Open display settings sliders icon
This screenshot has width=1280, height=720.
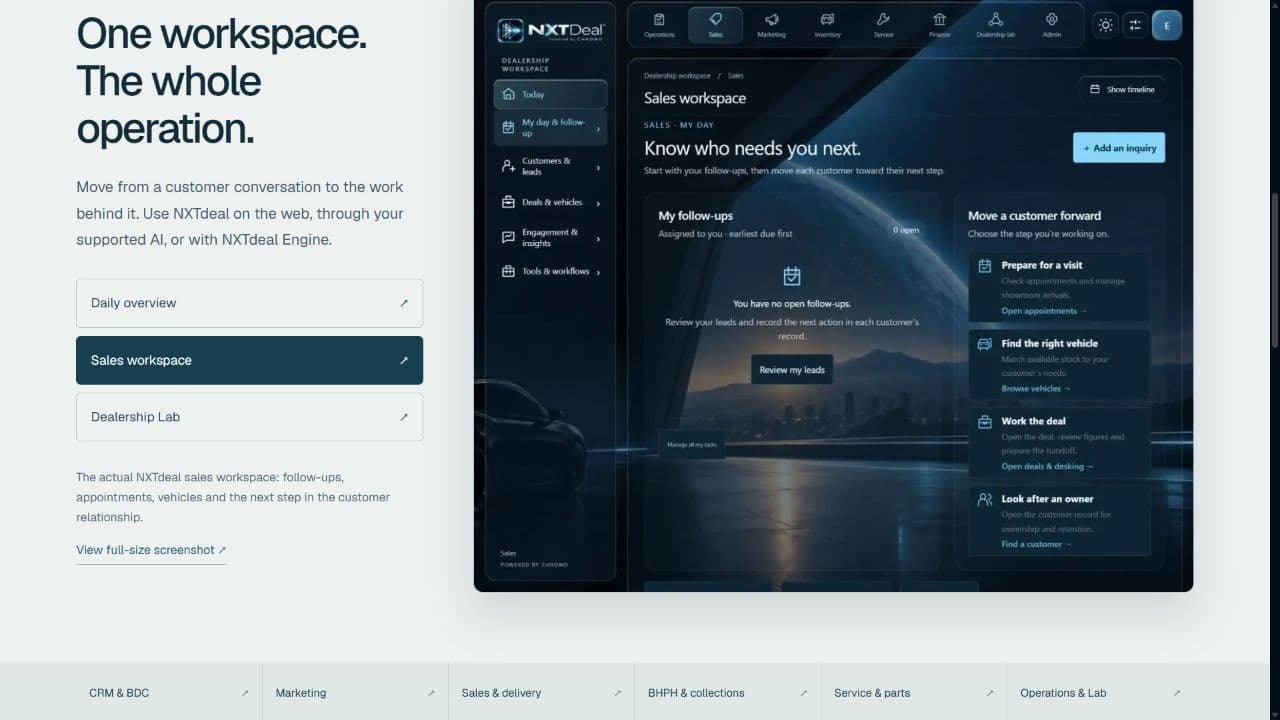tap(1134, 25)
